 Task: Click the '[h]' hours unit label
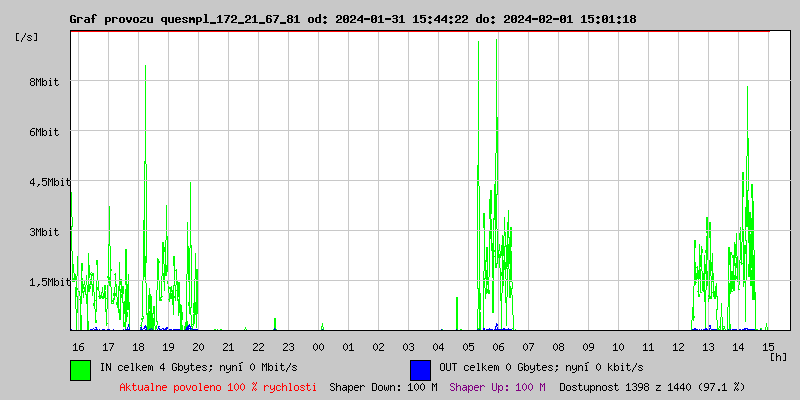click(x=779, y=356)
